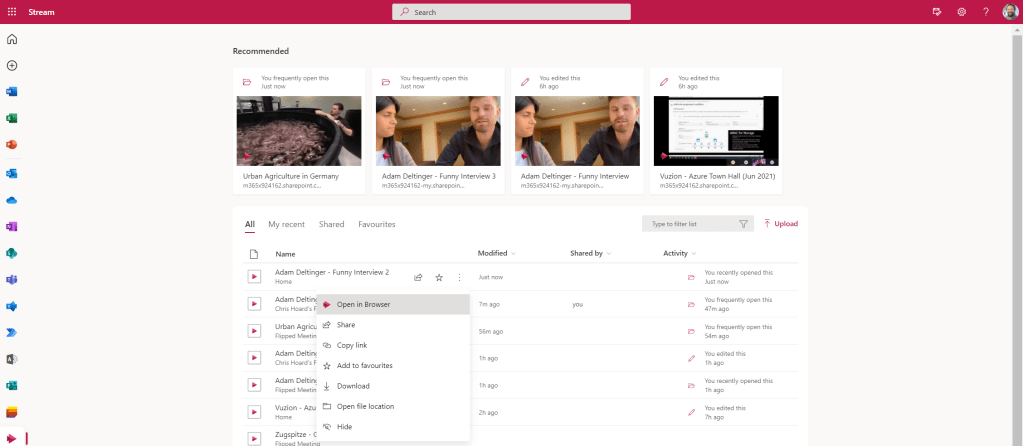Click share icon on Funny Interview 2 row
This screenshot has width=1023, height=446.
click(x=418, y=277)
